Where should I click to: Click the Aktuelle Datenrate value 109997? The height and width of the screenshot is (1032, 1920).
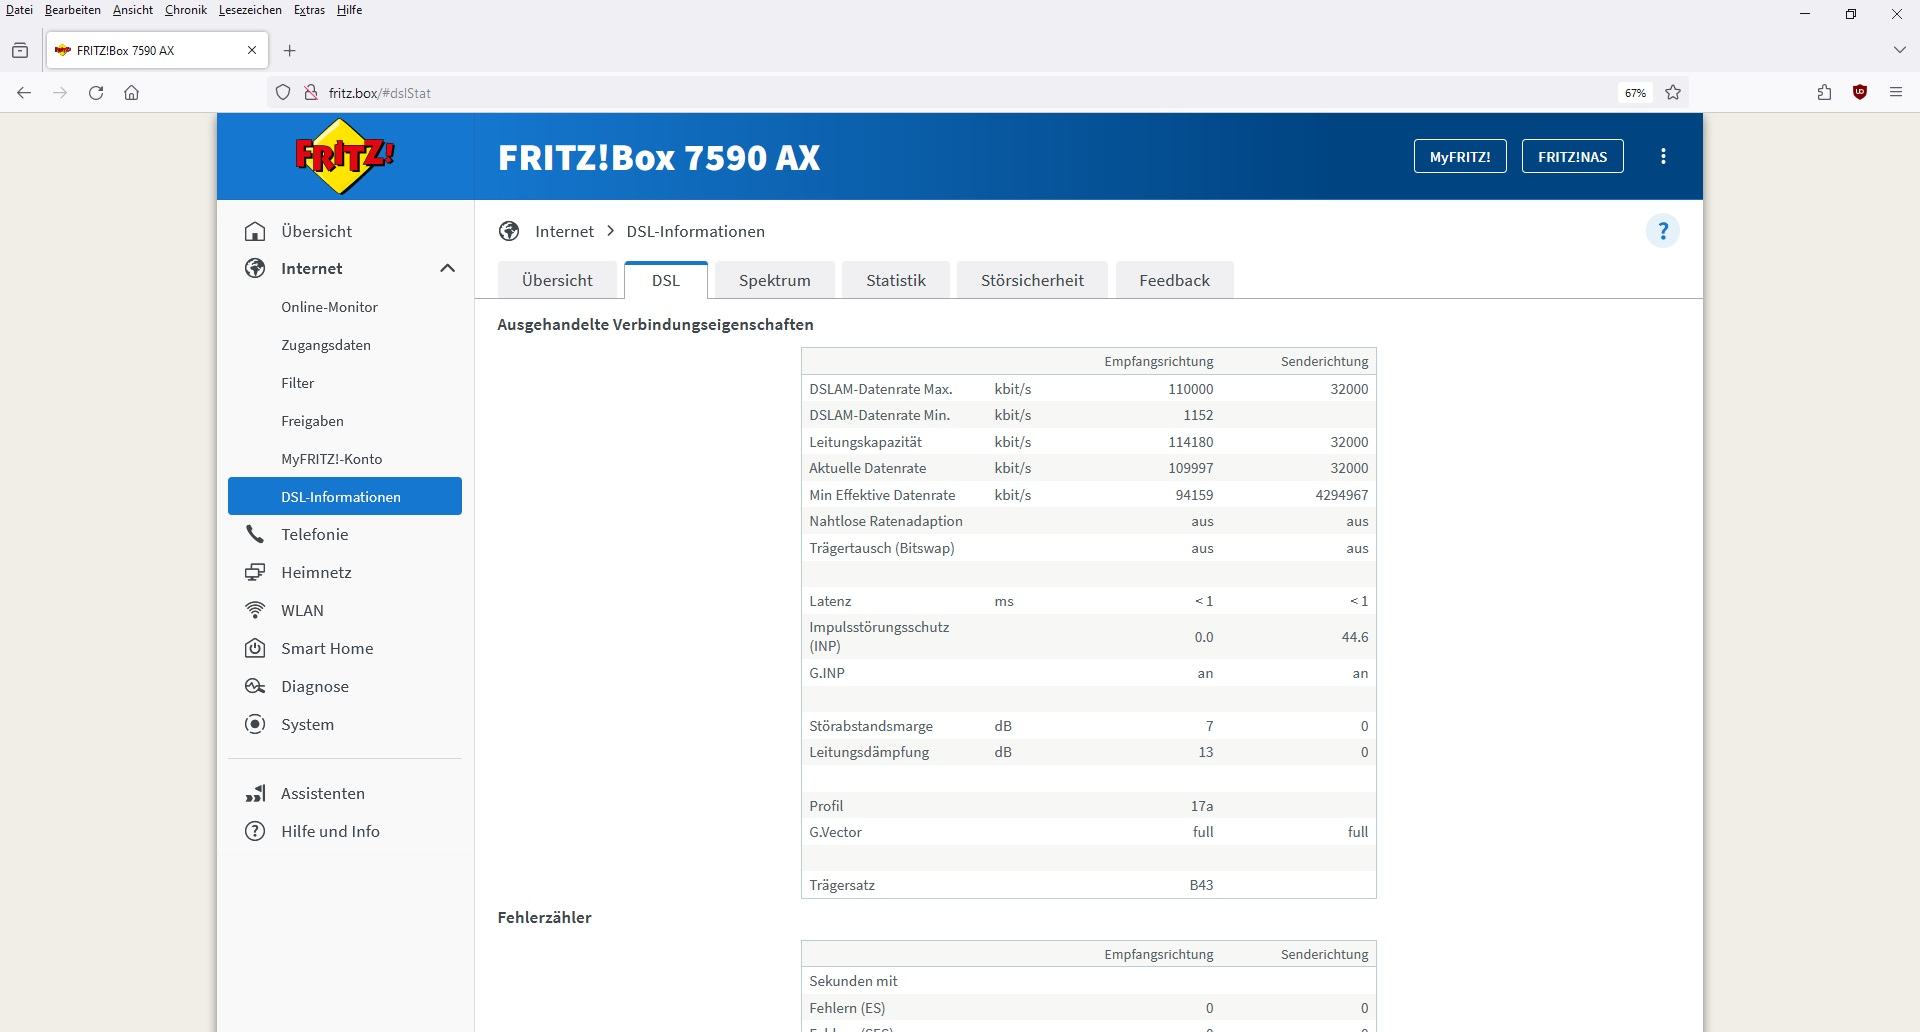point(1190,468)
